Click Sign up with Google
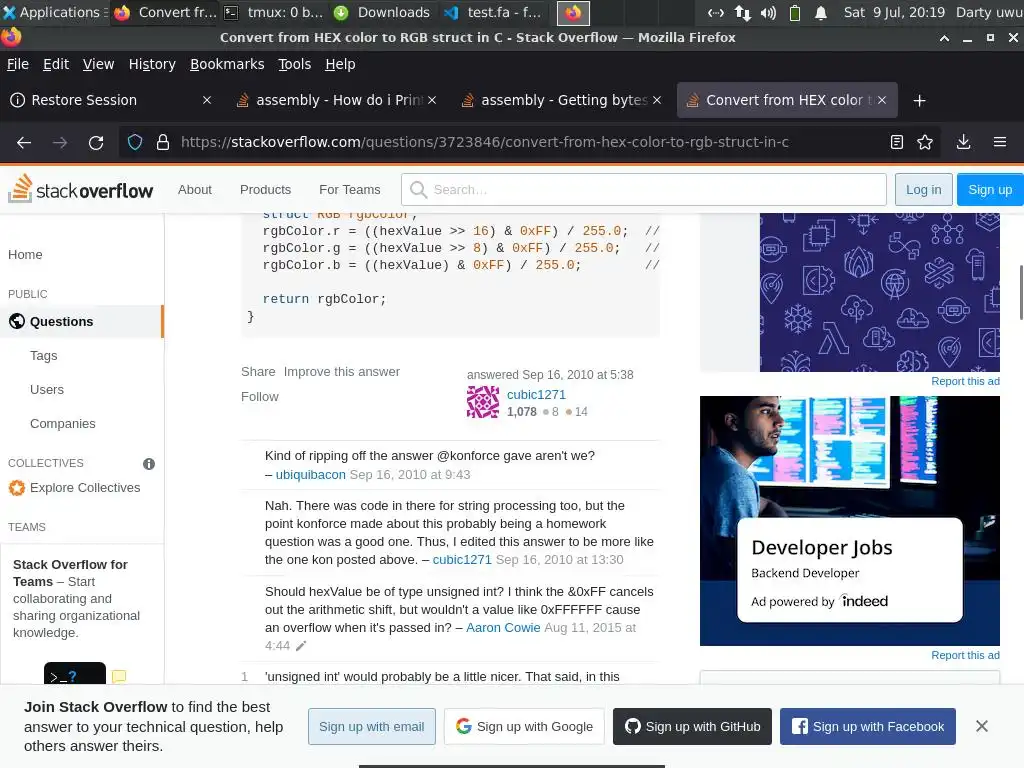The image size is (1024, 768). (524, 726)
